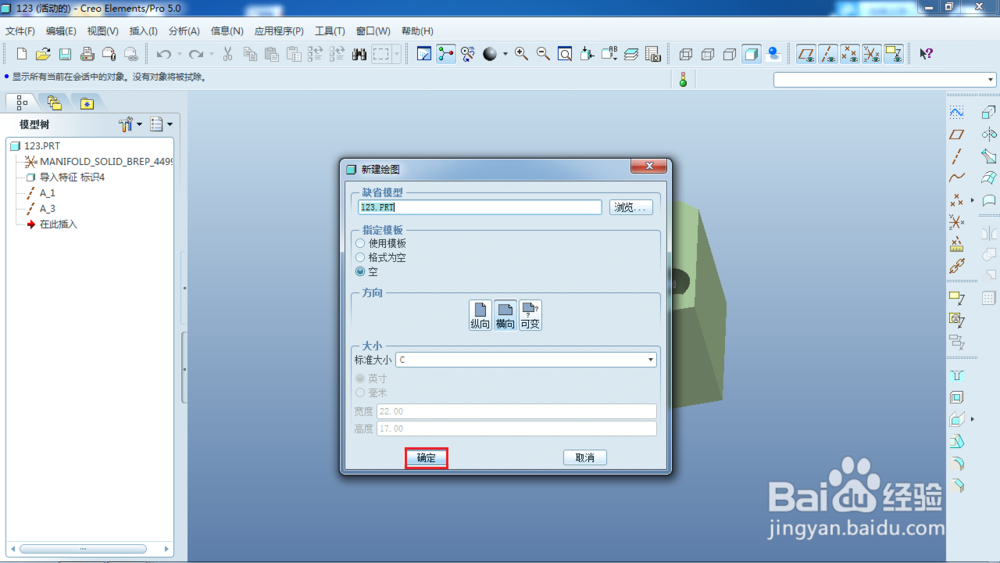The height and width of the screenshot is (563, 1000).
Task: Switch to the folder browser navigator tab
Action: 54,102
